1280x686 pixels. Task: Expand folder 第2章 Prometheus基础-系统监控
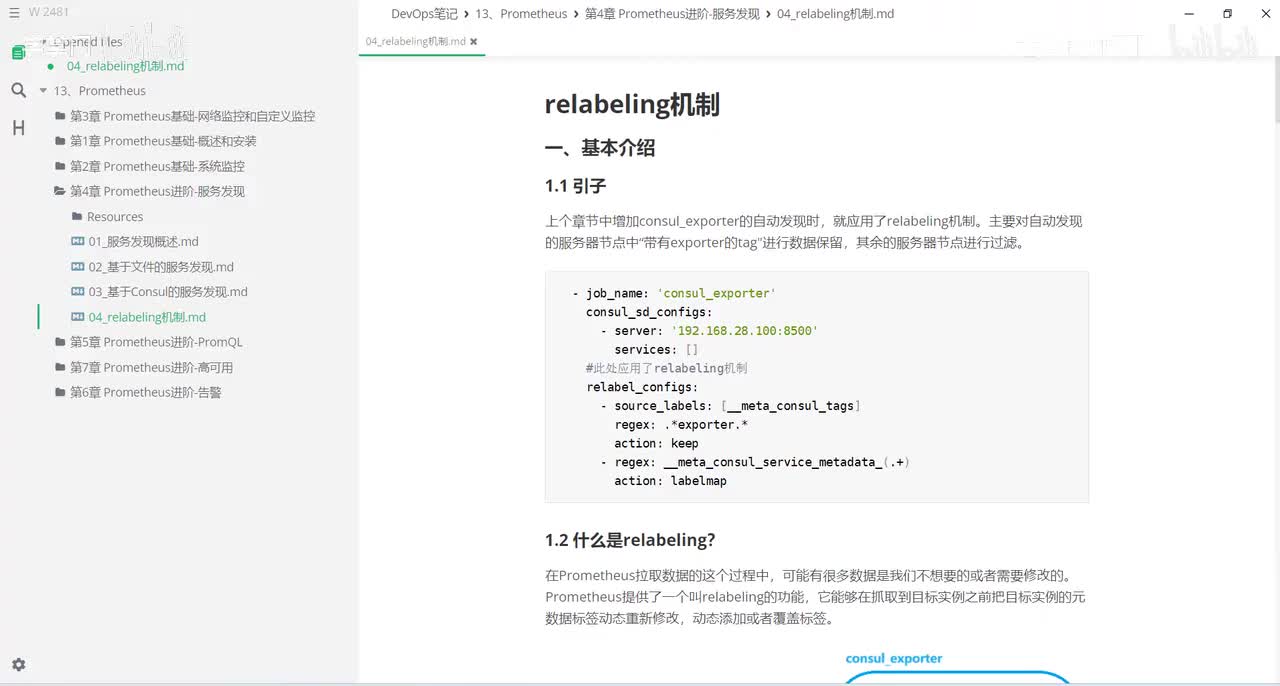point(157,166)
